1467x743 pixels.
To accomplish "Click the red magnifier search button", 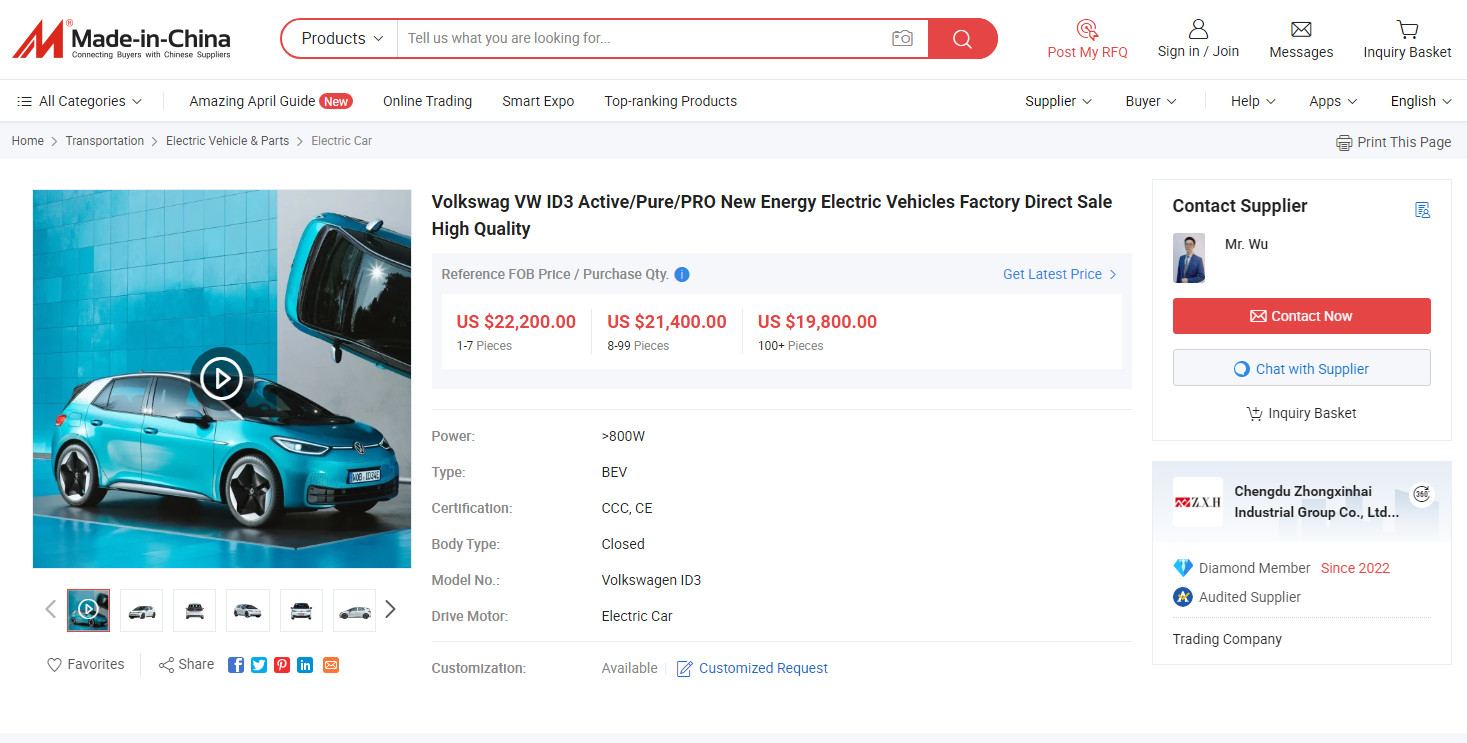I will tap(962, 38).
